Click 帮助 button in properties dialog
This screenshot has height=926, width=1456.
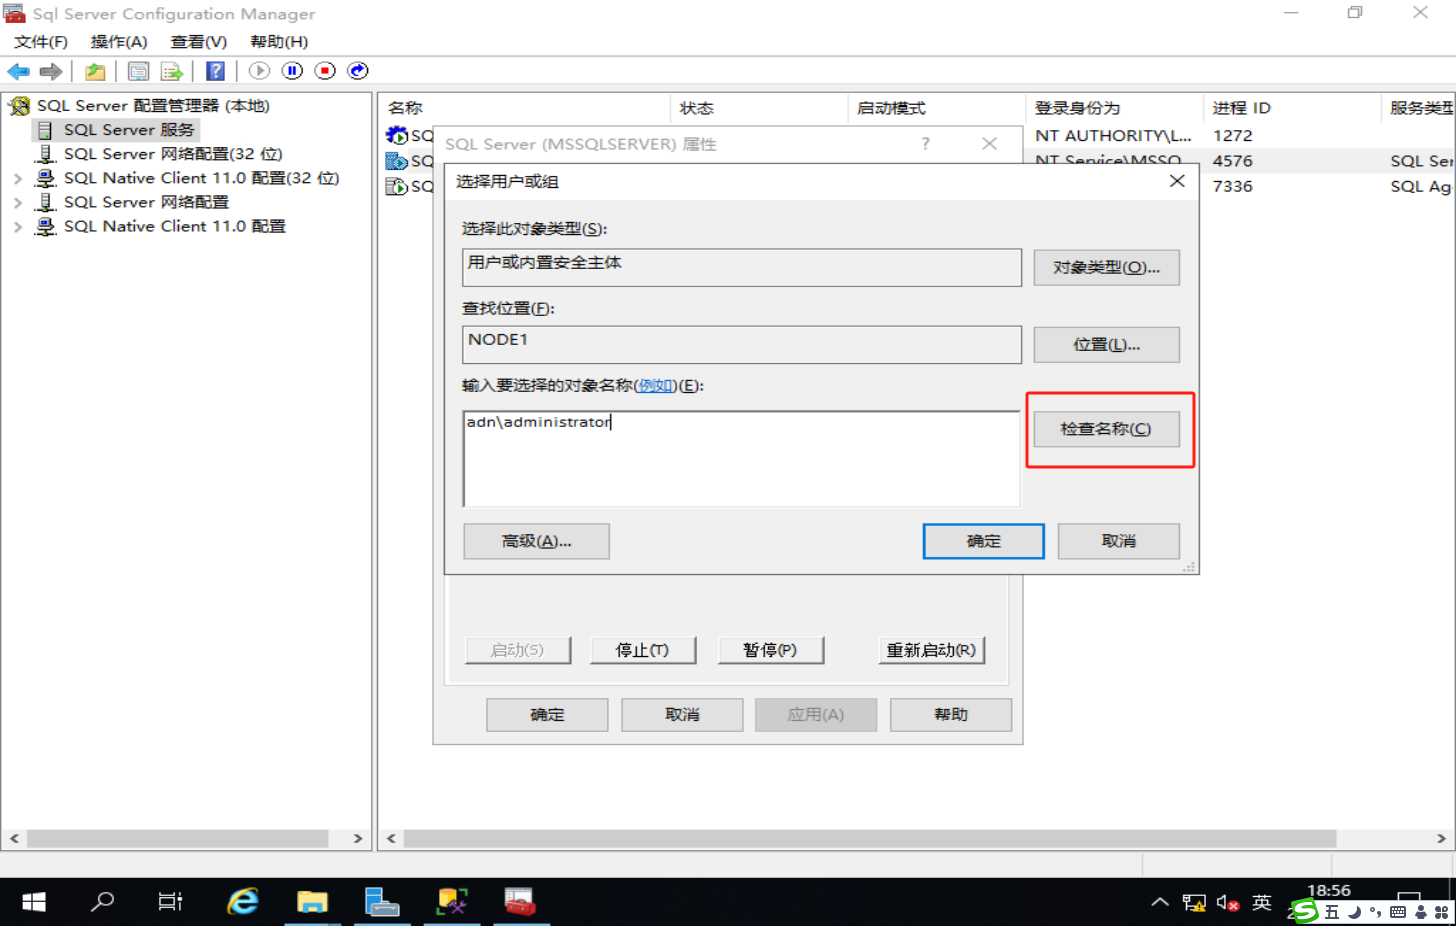(951, 715)
